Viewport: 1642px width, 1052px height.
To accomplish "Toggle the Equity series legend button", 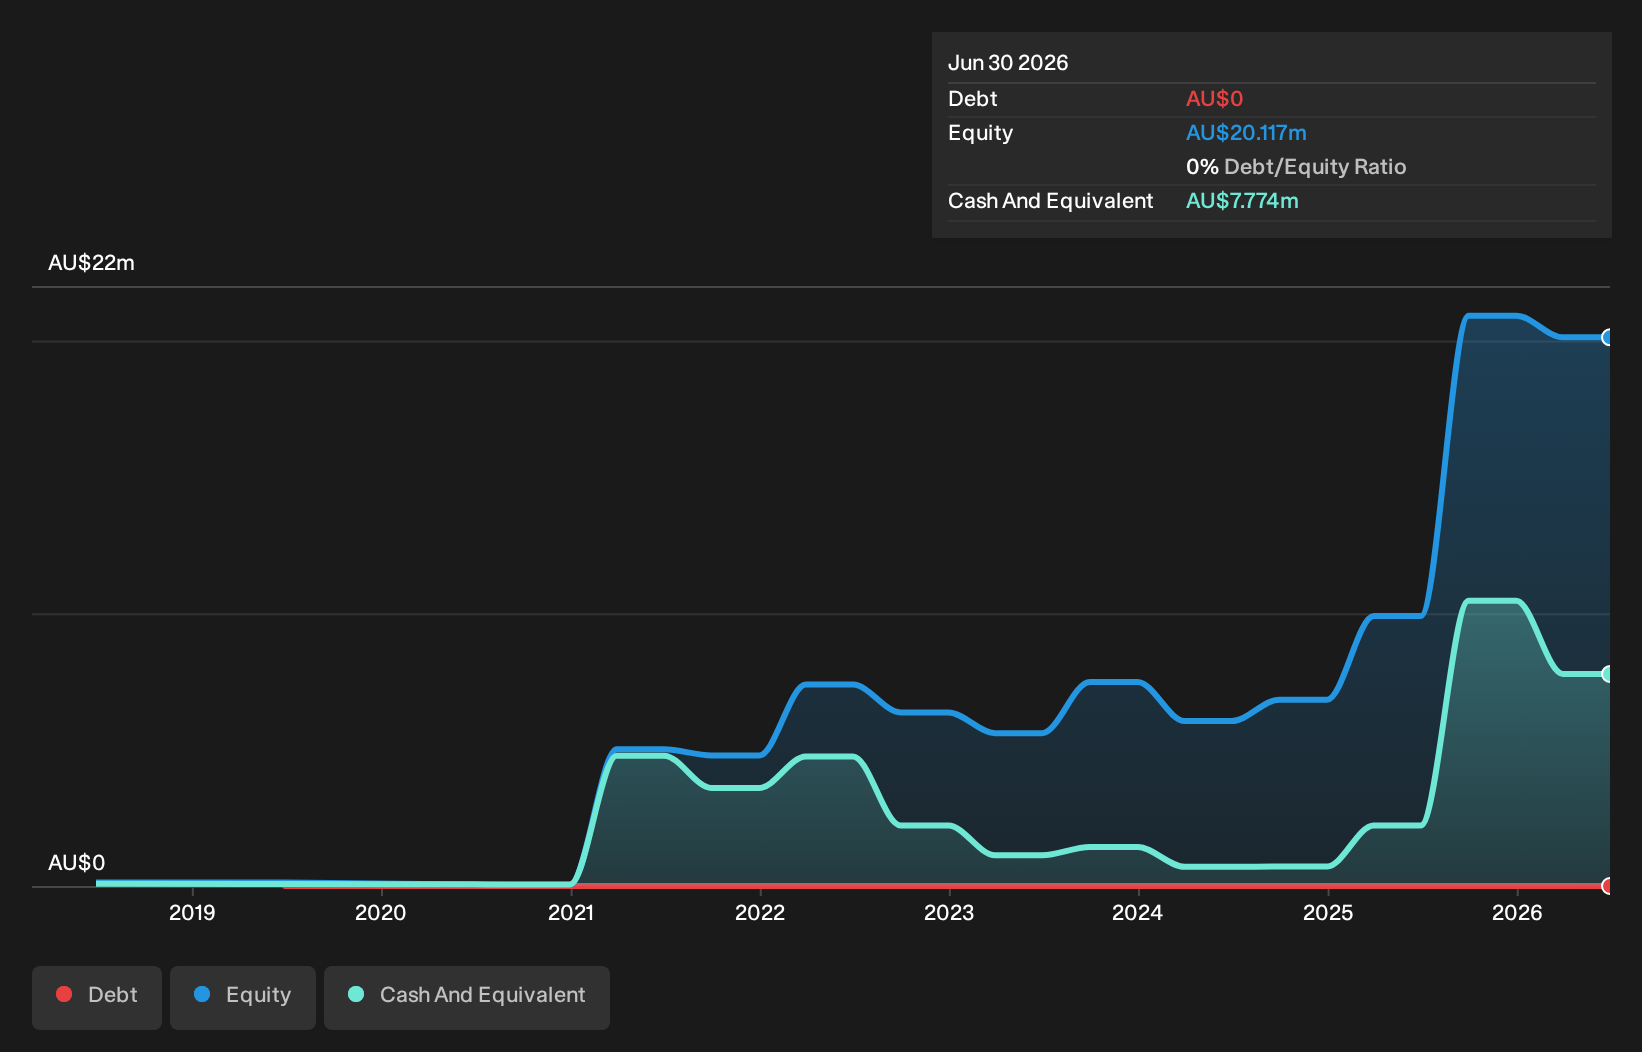I will (243, 997).
